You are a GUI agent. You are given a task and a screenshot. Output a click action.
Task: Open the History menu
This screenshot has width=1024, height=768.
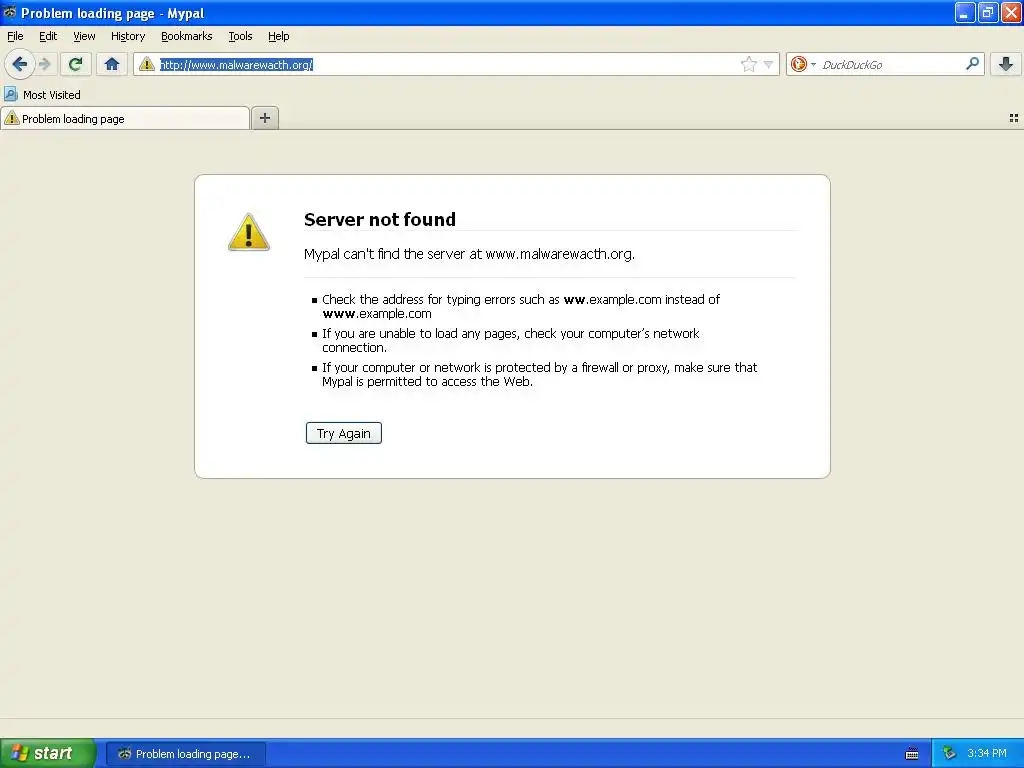pyautogui.click(x=128, y=36)
